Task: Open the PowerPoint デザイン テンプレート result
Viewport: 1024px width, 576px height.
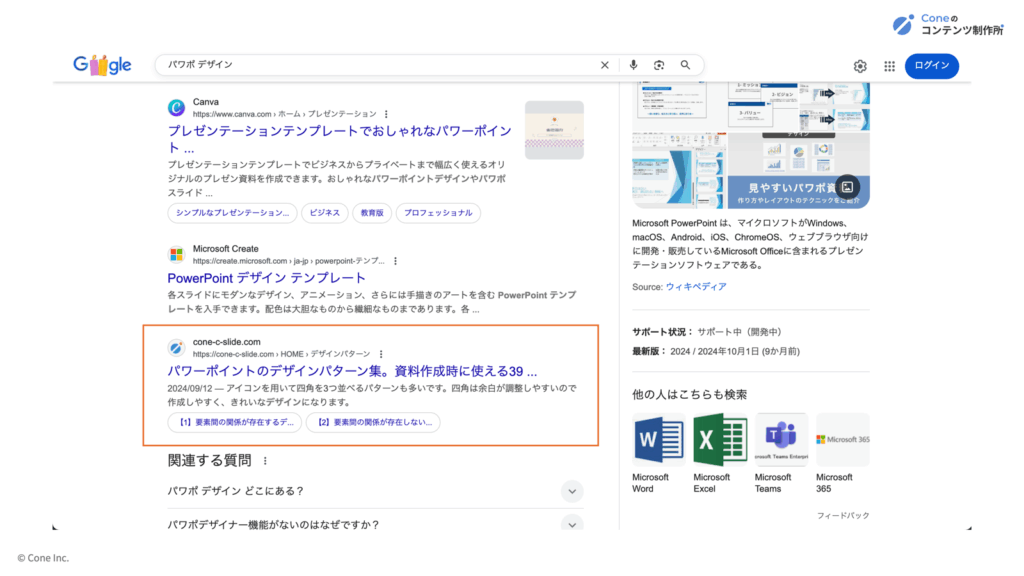Action: pos(266,278)
